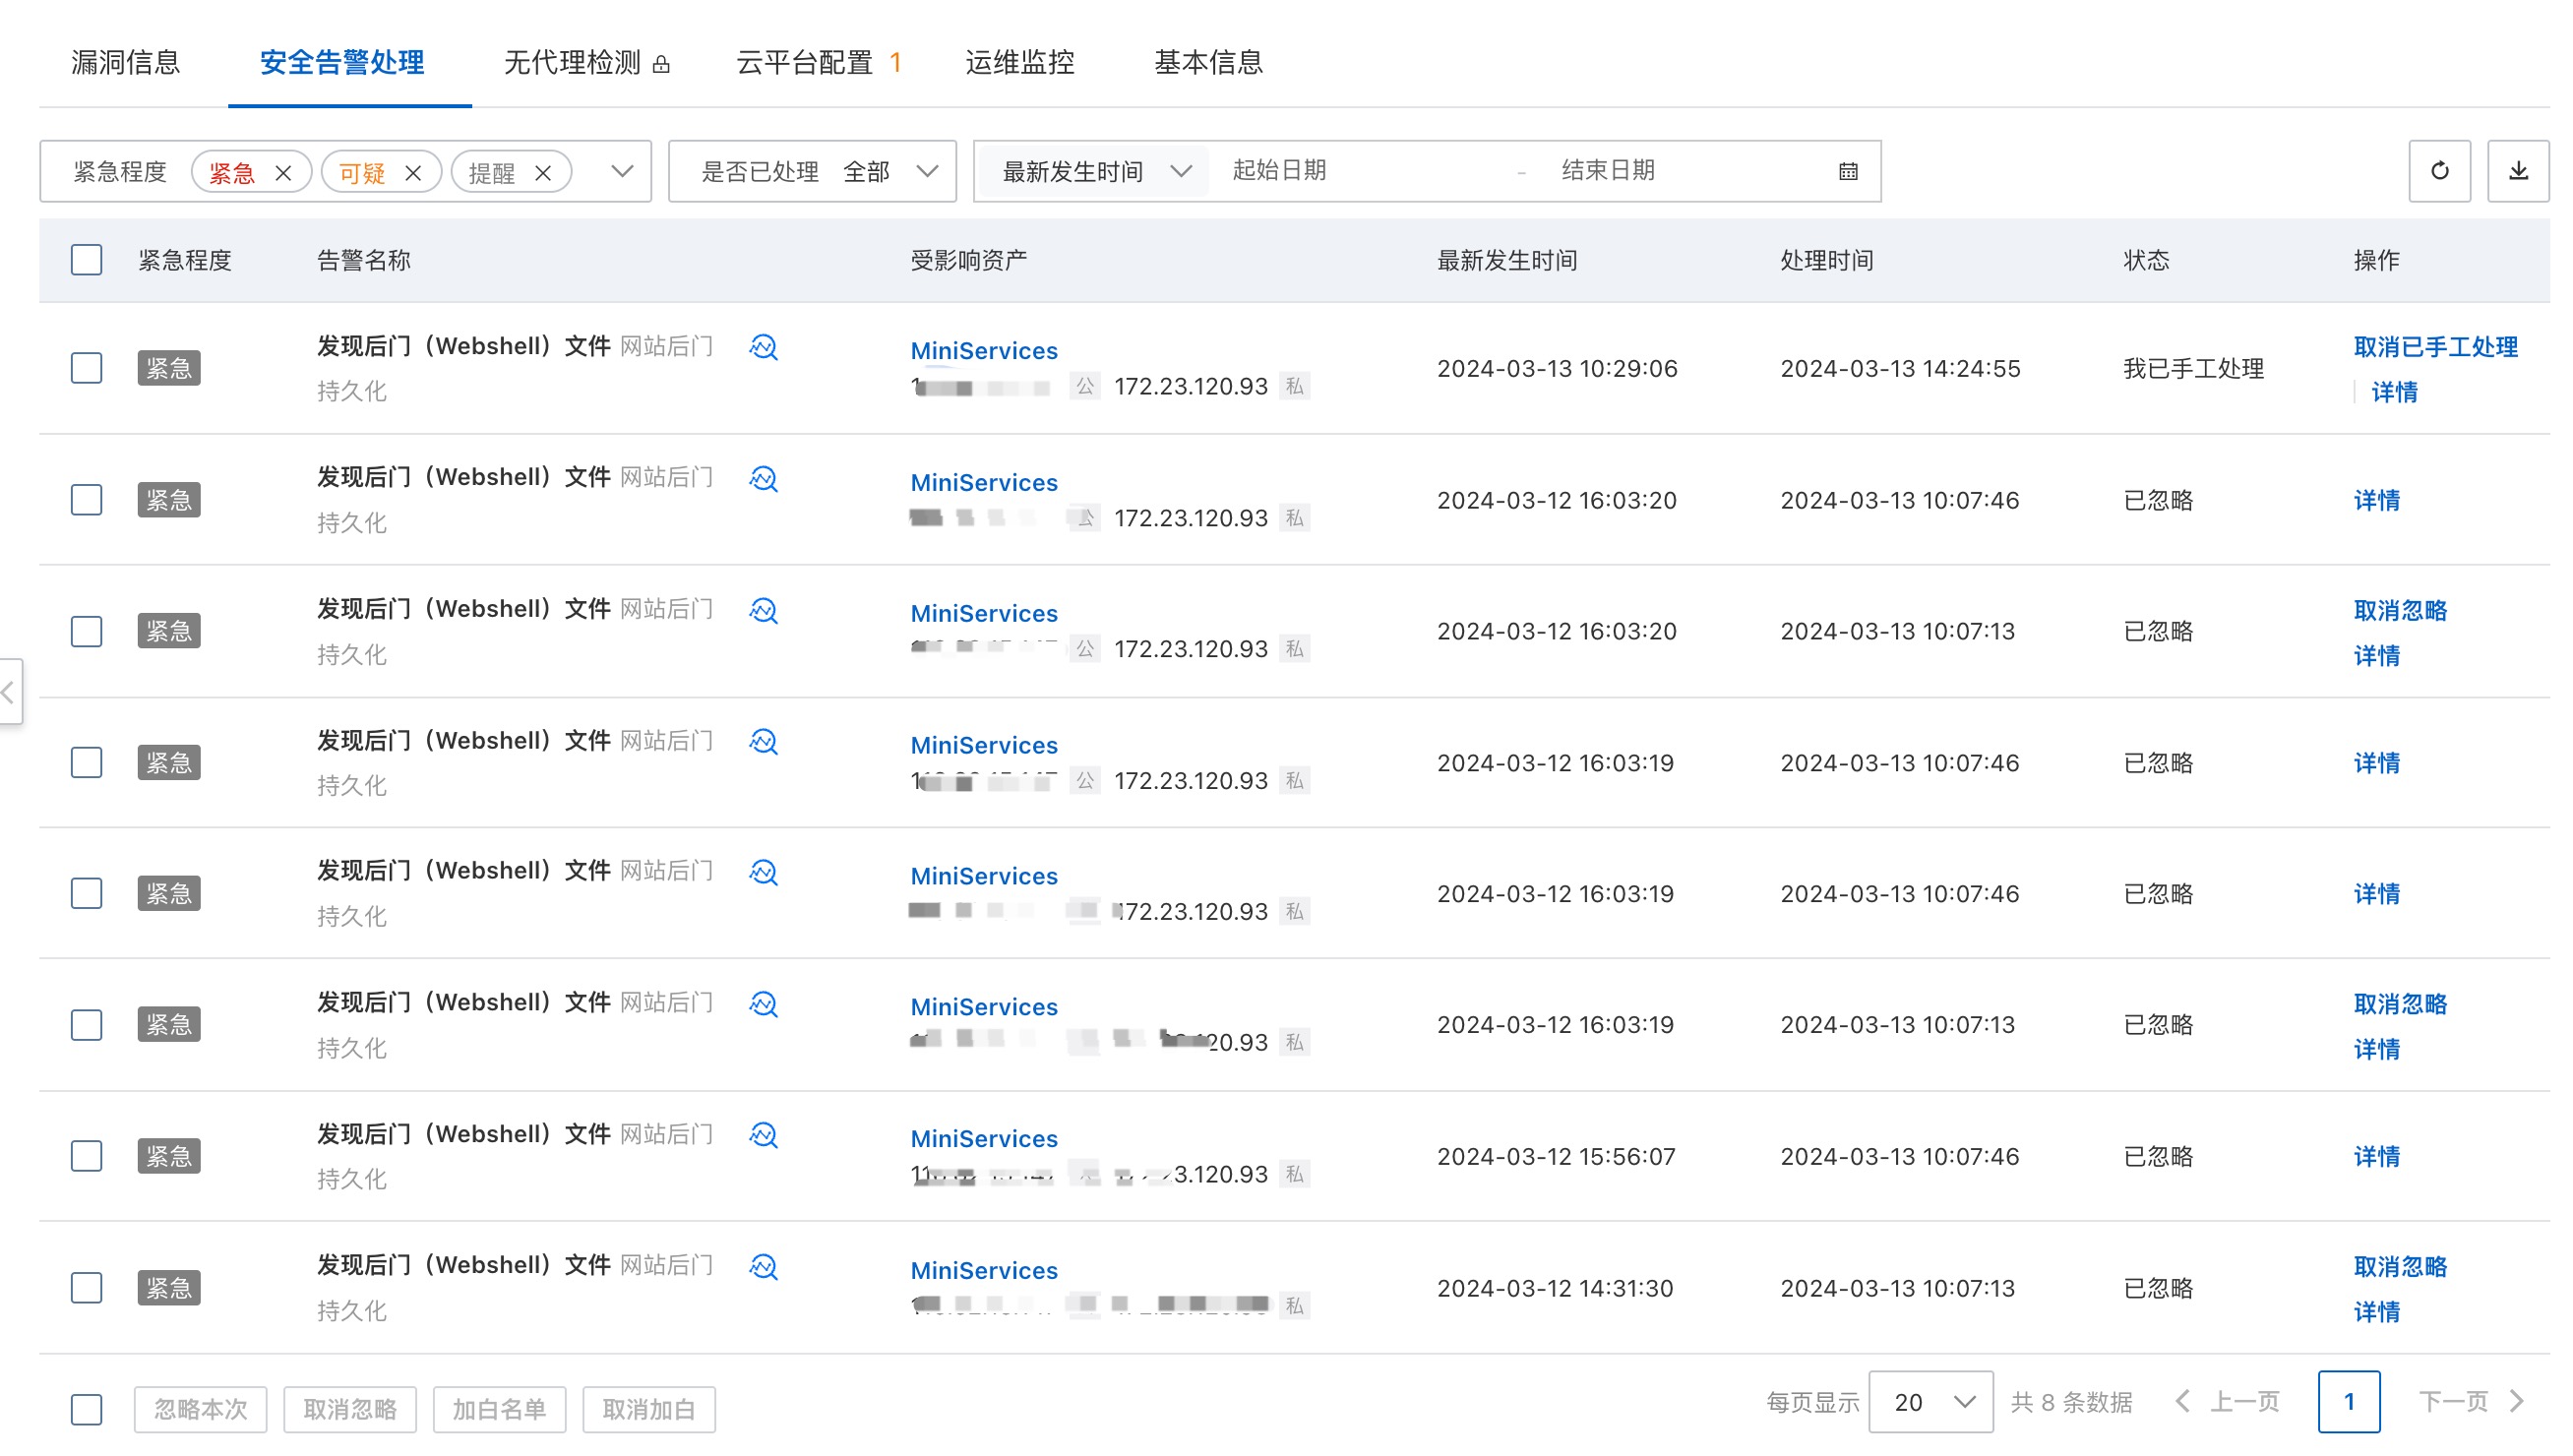Remove the 提醒 filter tag
The image size is (2573, 1456).
(x=543, y=173)
